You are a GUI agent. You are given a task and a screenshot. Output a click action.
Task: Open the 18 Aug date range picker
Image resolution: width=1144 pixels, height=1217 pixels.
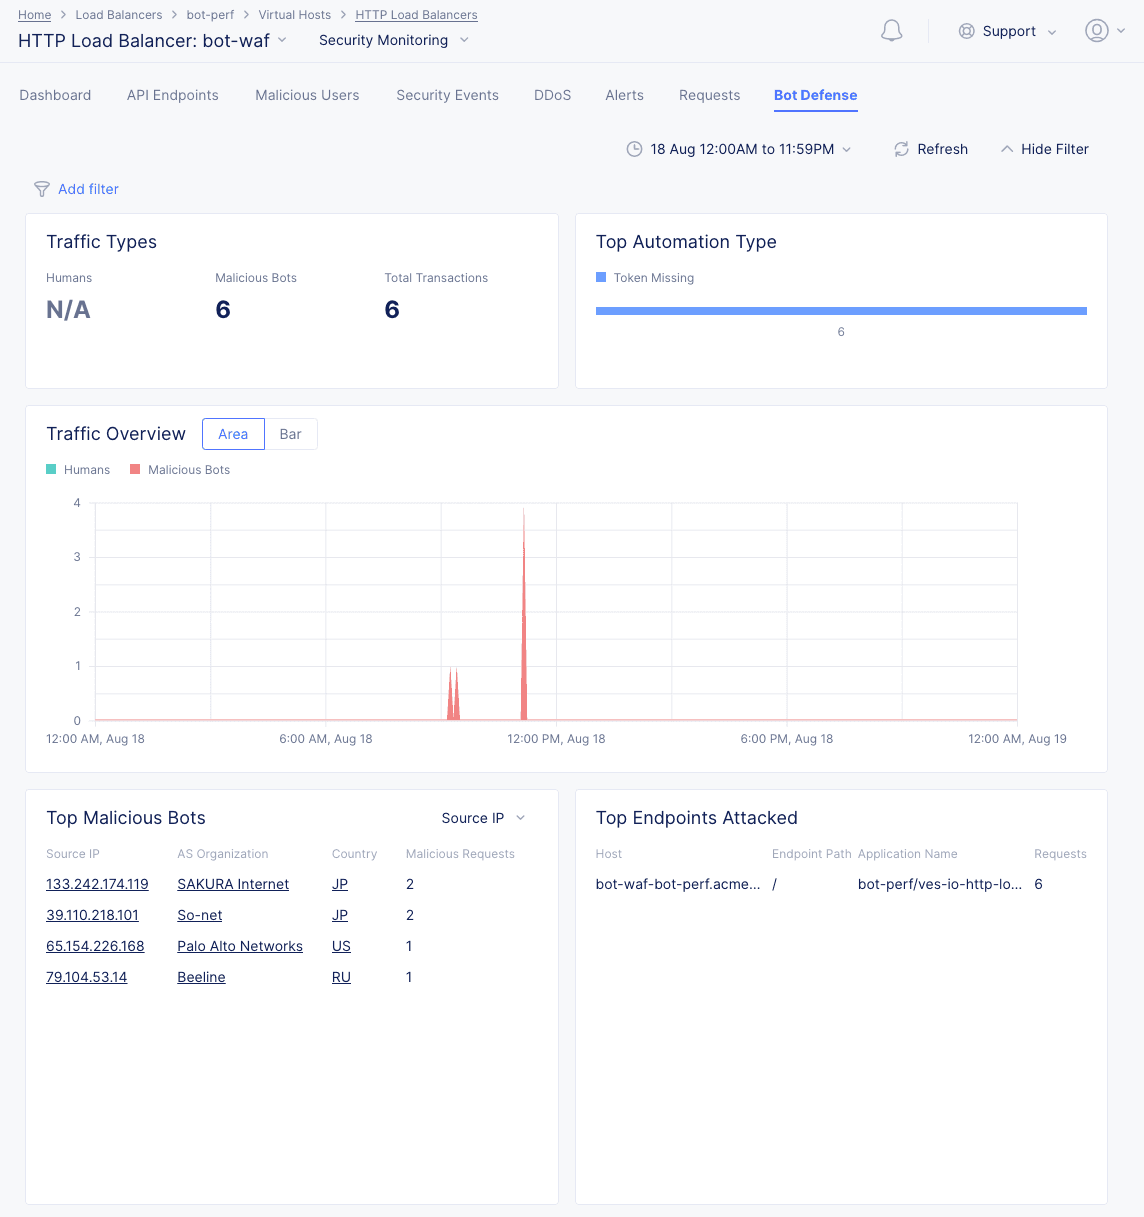click(741, 149)
